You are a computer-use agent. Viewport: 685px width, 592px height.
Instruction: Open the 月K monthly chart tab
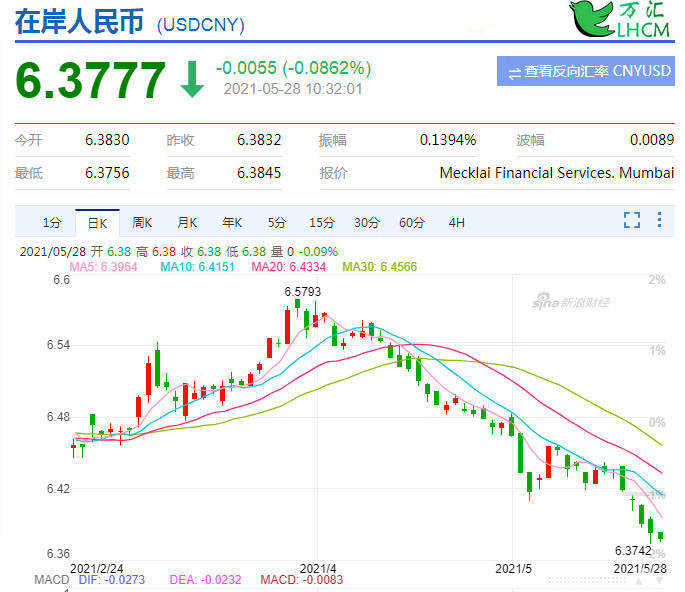[x=187, y=223]
